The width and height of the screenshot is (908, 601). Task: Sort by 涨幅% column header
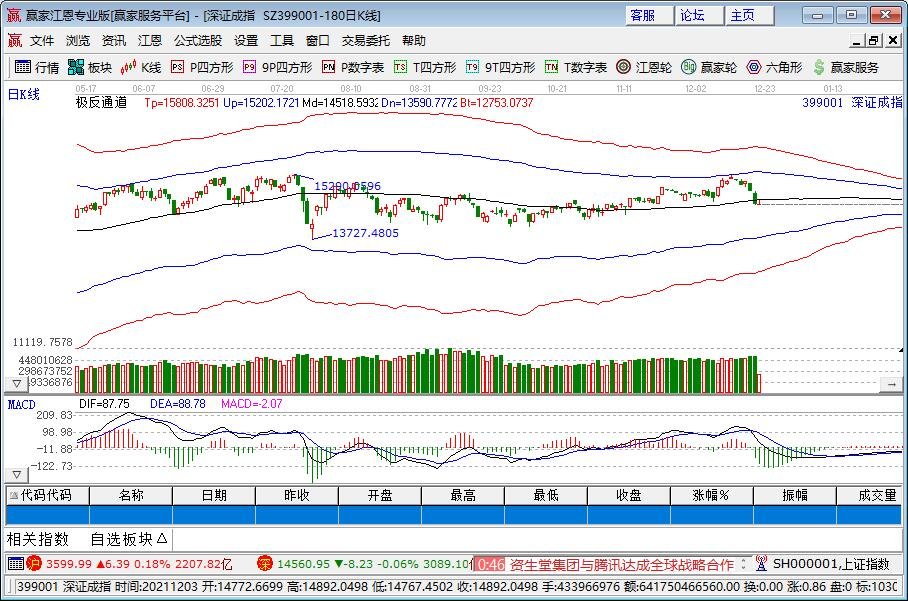[712, 495]
